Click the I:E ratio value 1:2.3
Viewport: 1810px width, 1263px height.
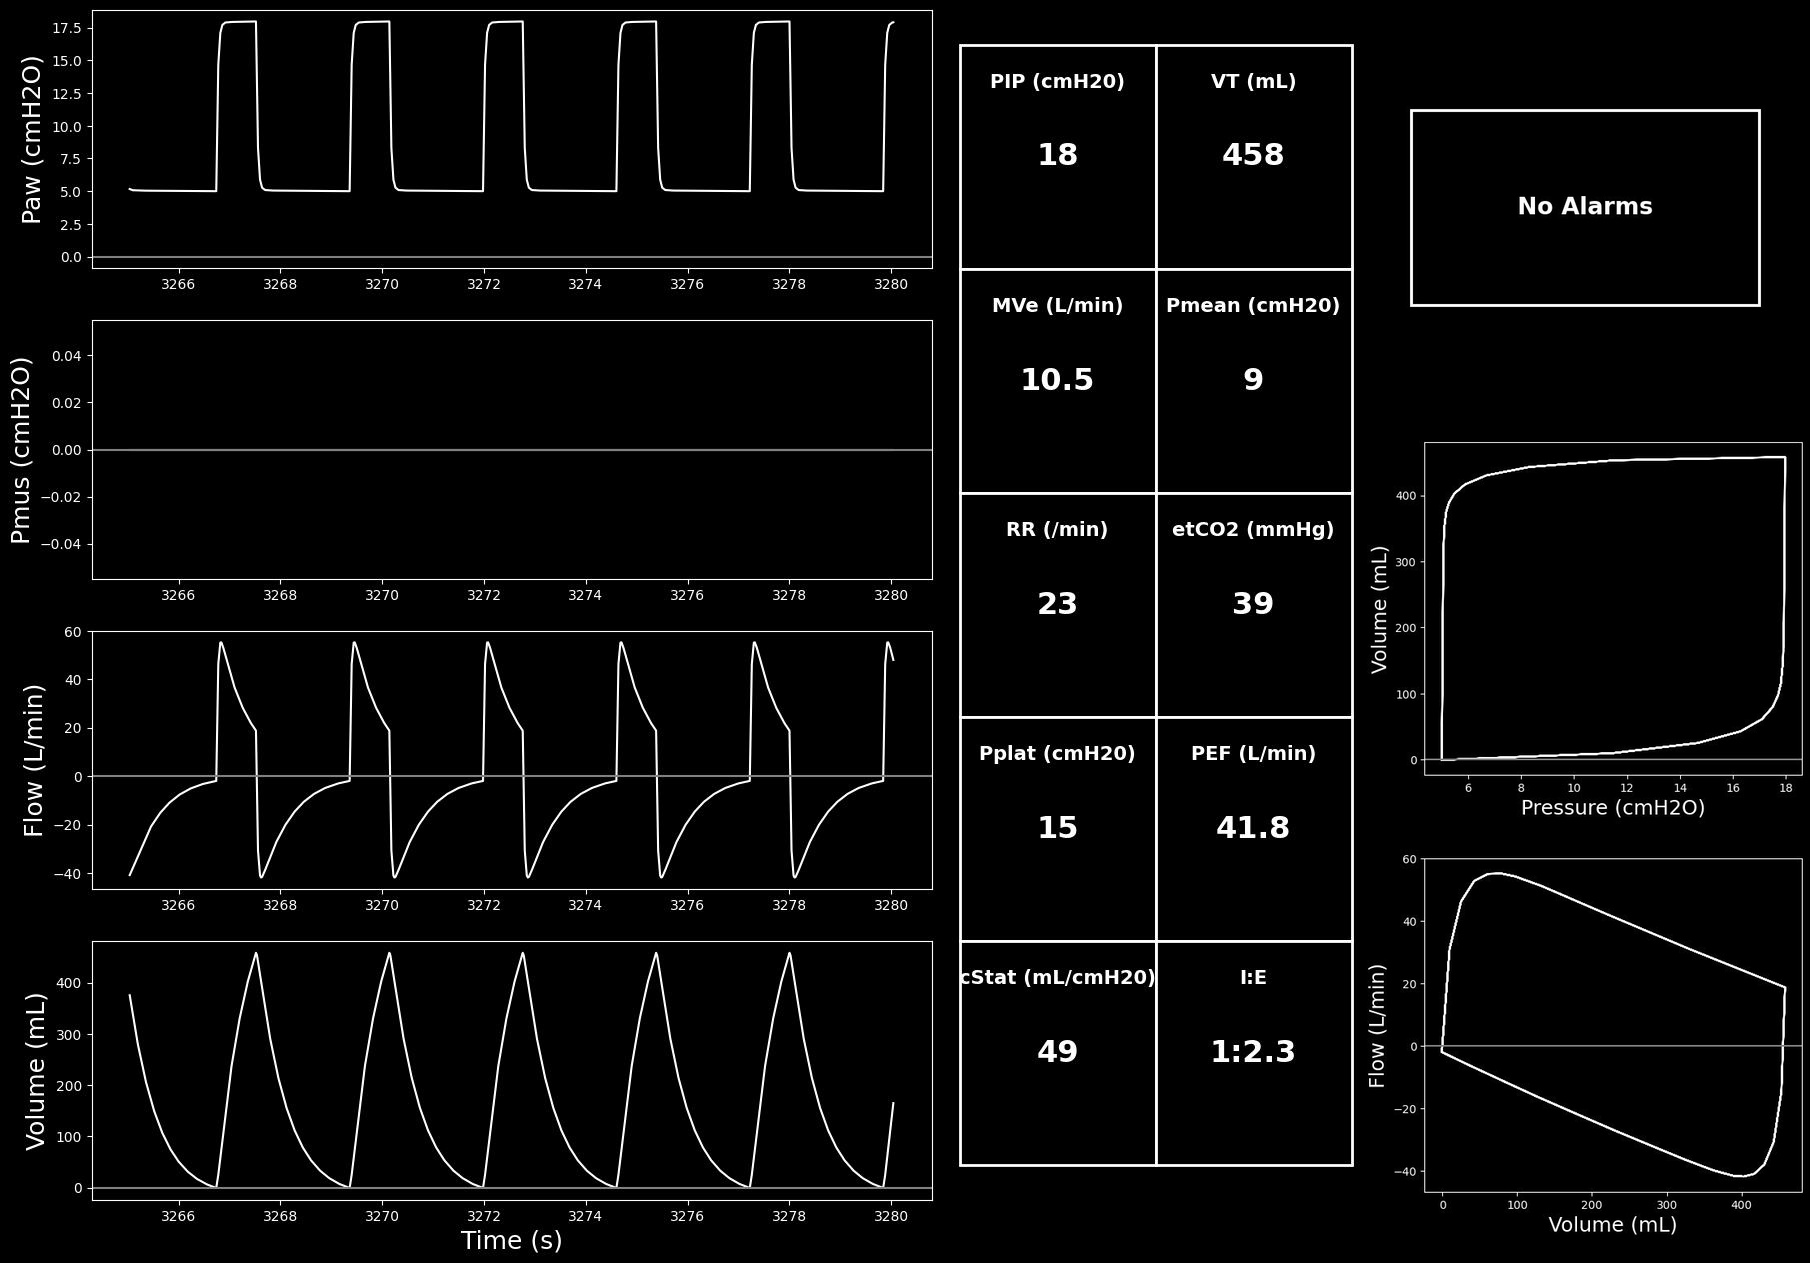[x=1253, y=1052]
